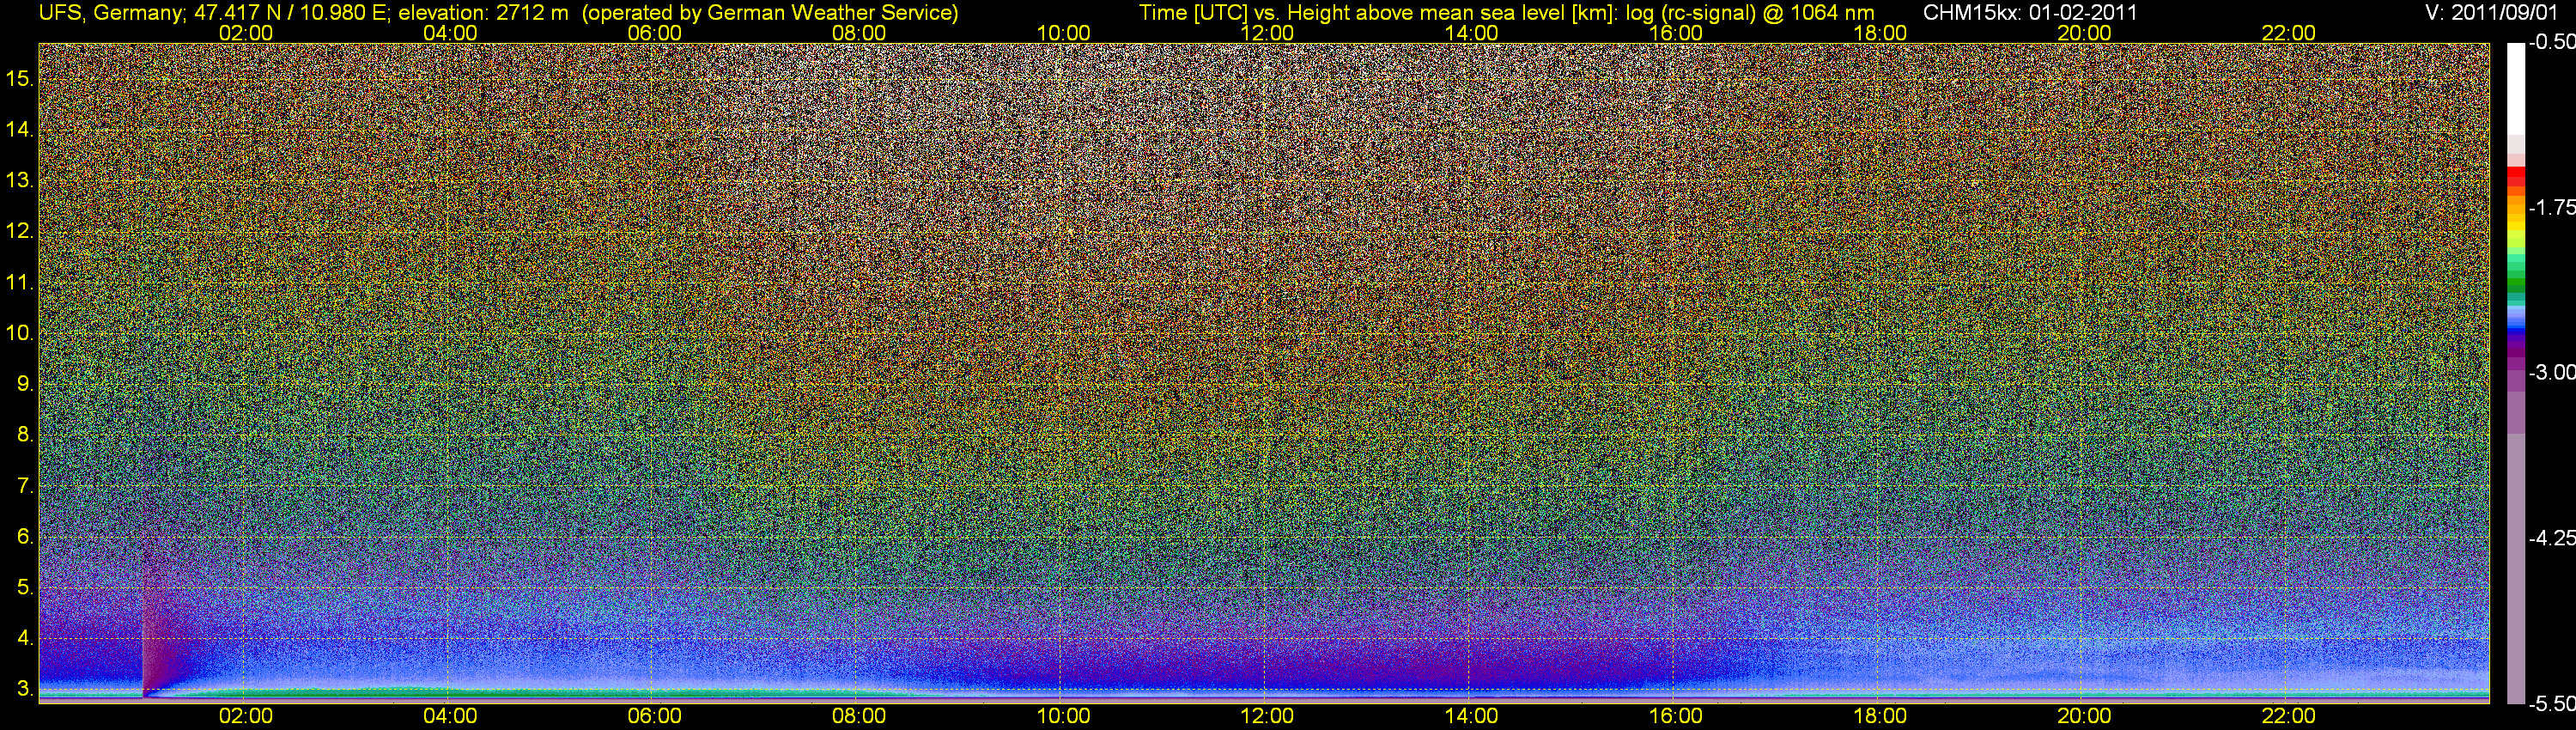Click the 10 km height axis label
The height and width of the screenshot is (730, 2576).
point(18,333)
